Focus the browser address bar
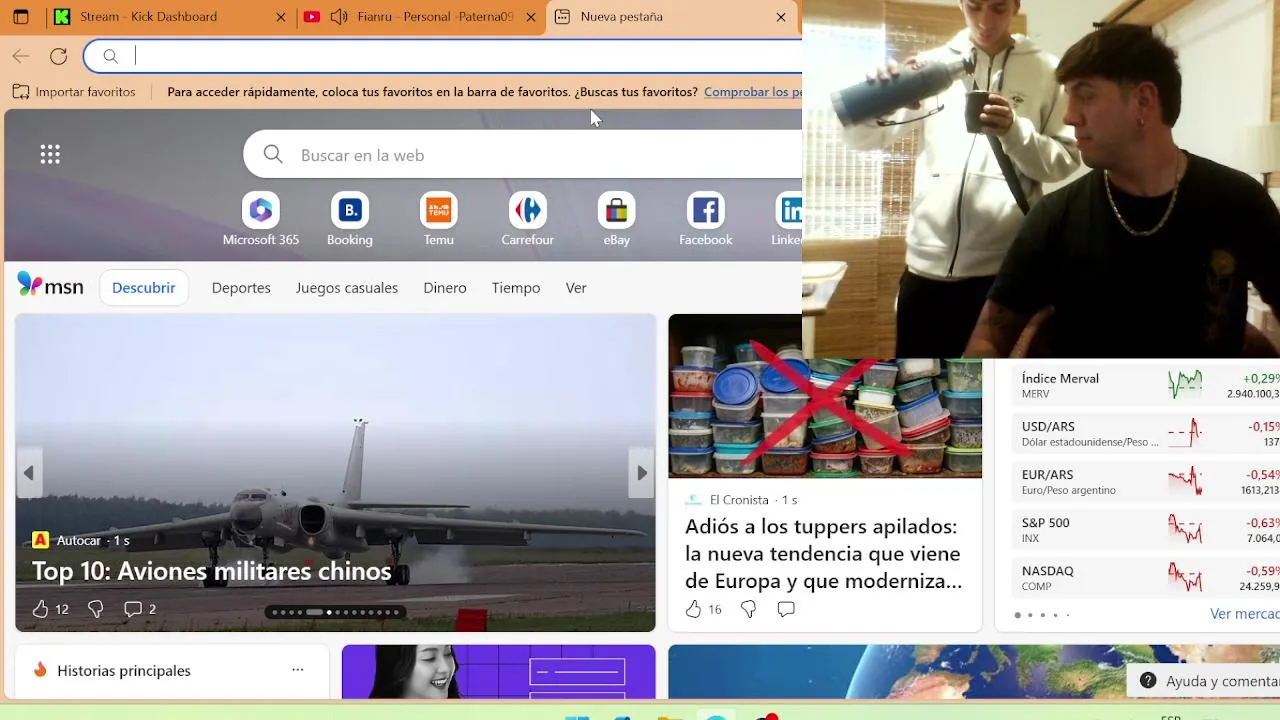 [x=444, y=56]
